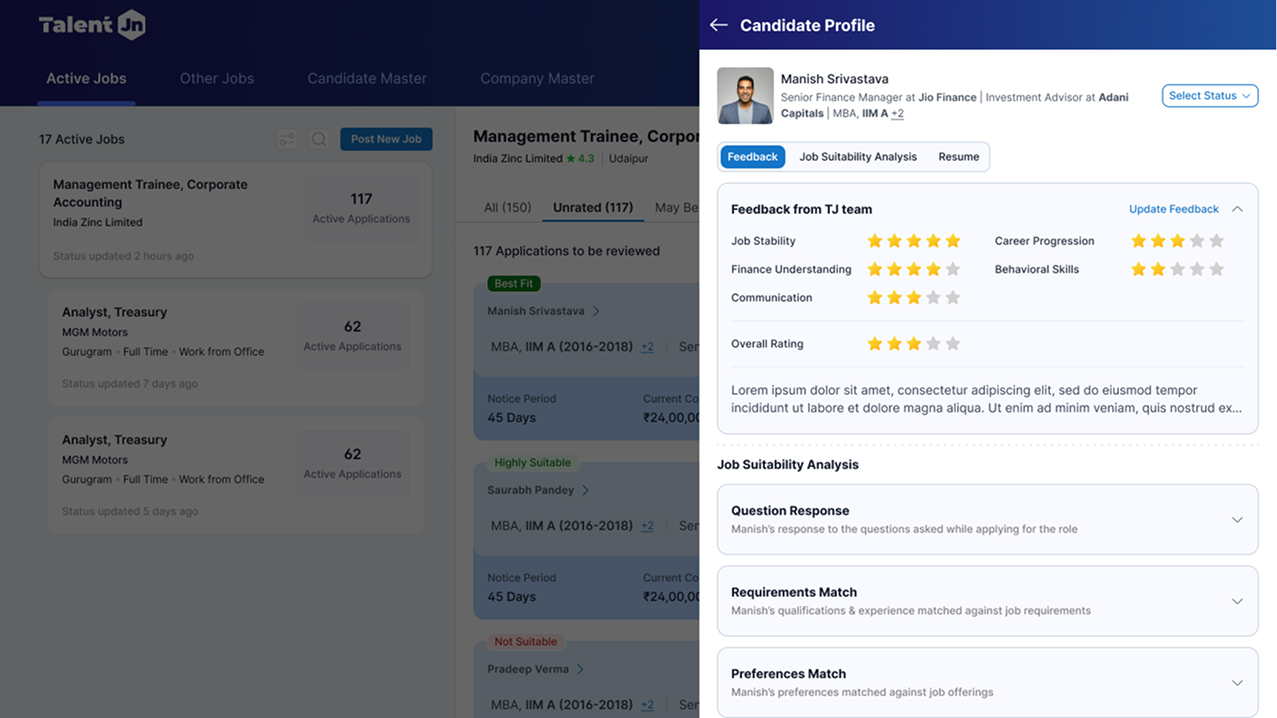Screen dimensions: 1277x718
Task: Select the Unrated (117) applications tab
Action: pyautogui.click(x=593, y=207)
